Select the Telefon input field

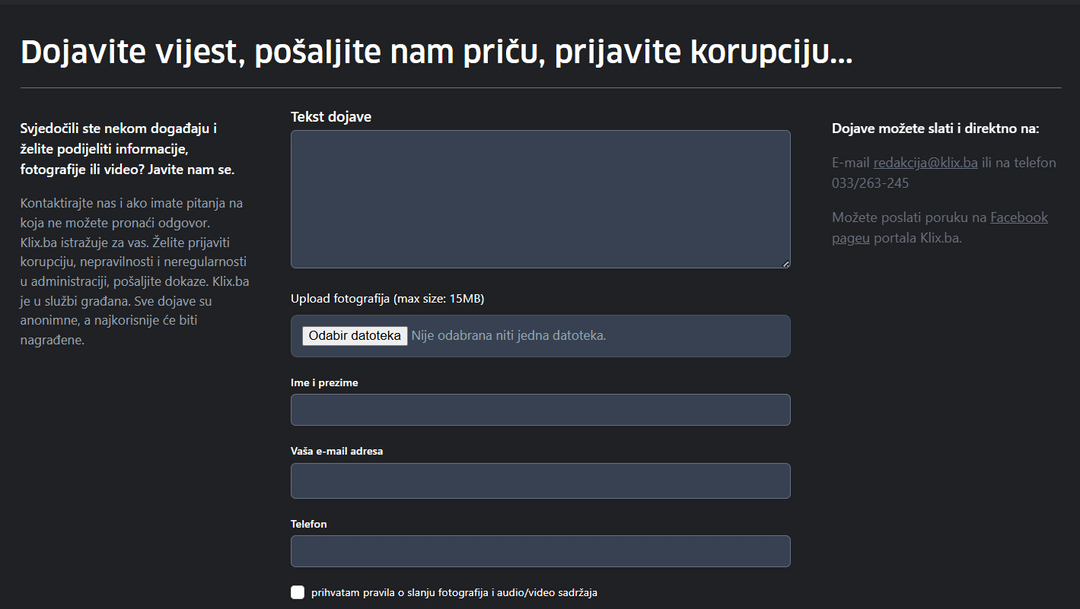[x=540, y=551]
